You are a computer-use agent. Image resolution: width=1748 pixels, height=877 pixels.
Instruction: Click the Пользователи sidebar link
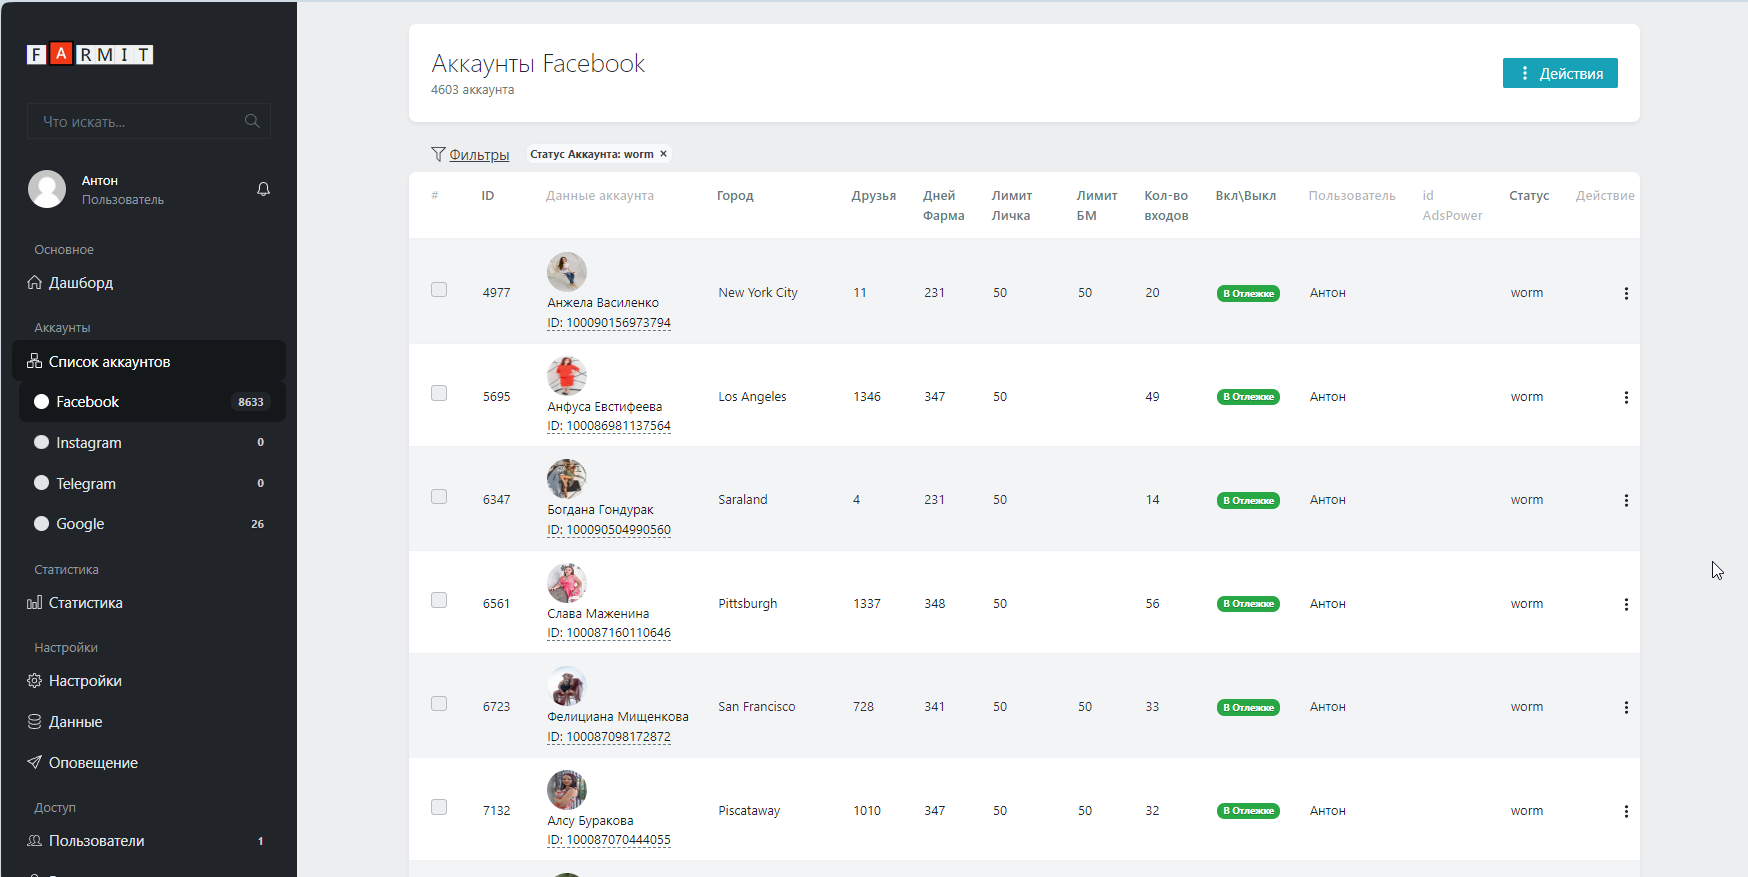[96, 841]
